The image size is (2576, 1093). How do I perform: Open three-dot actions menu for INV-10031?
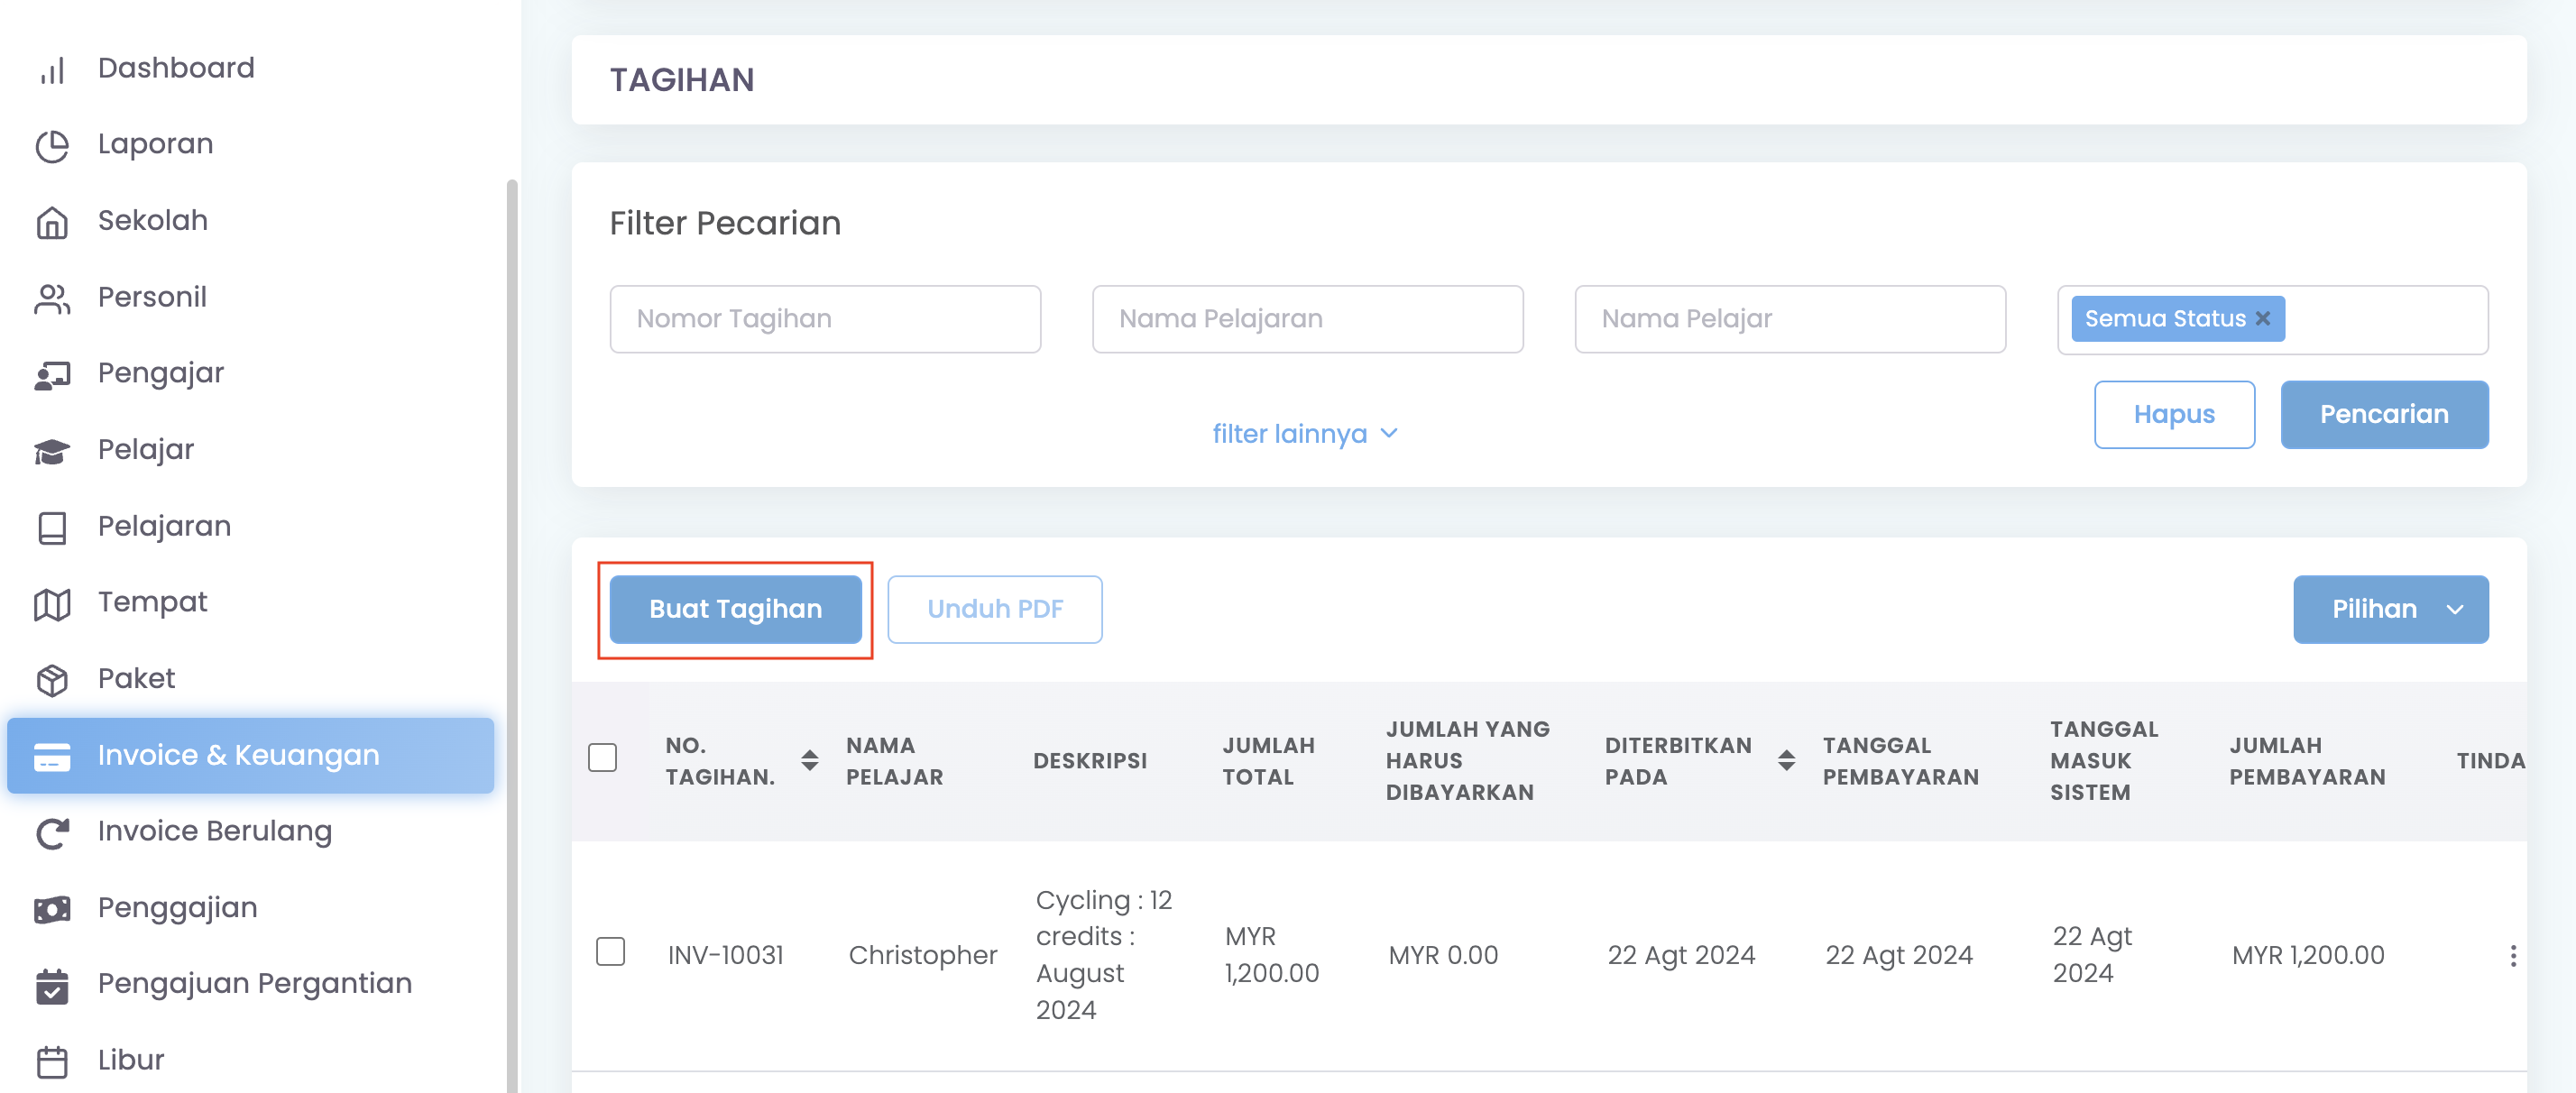tap(2512, 955)
